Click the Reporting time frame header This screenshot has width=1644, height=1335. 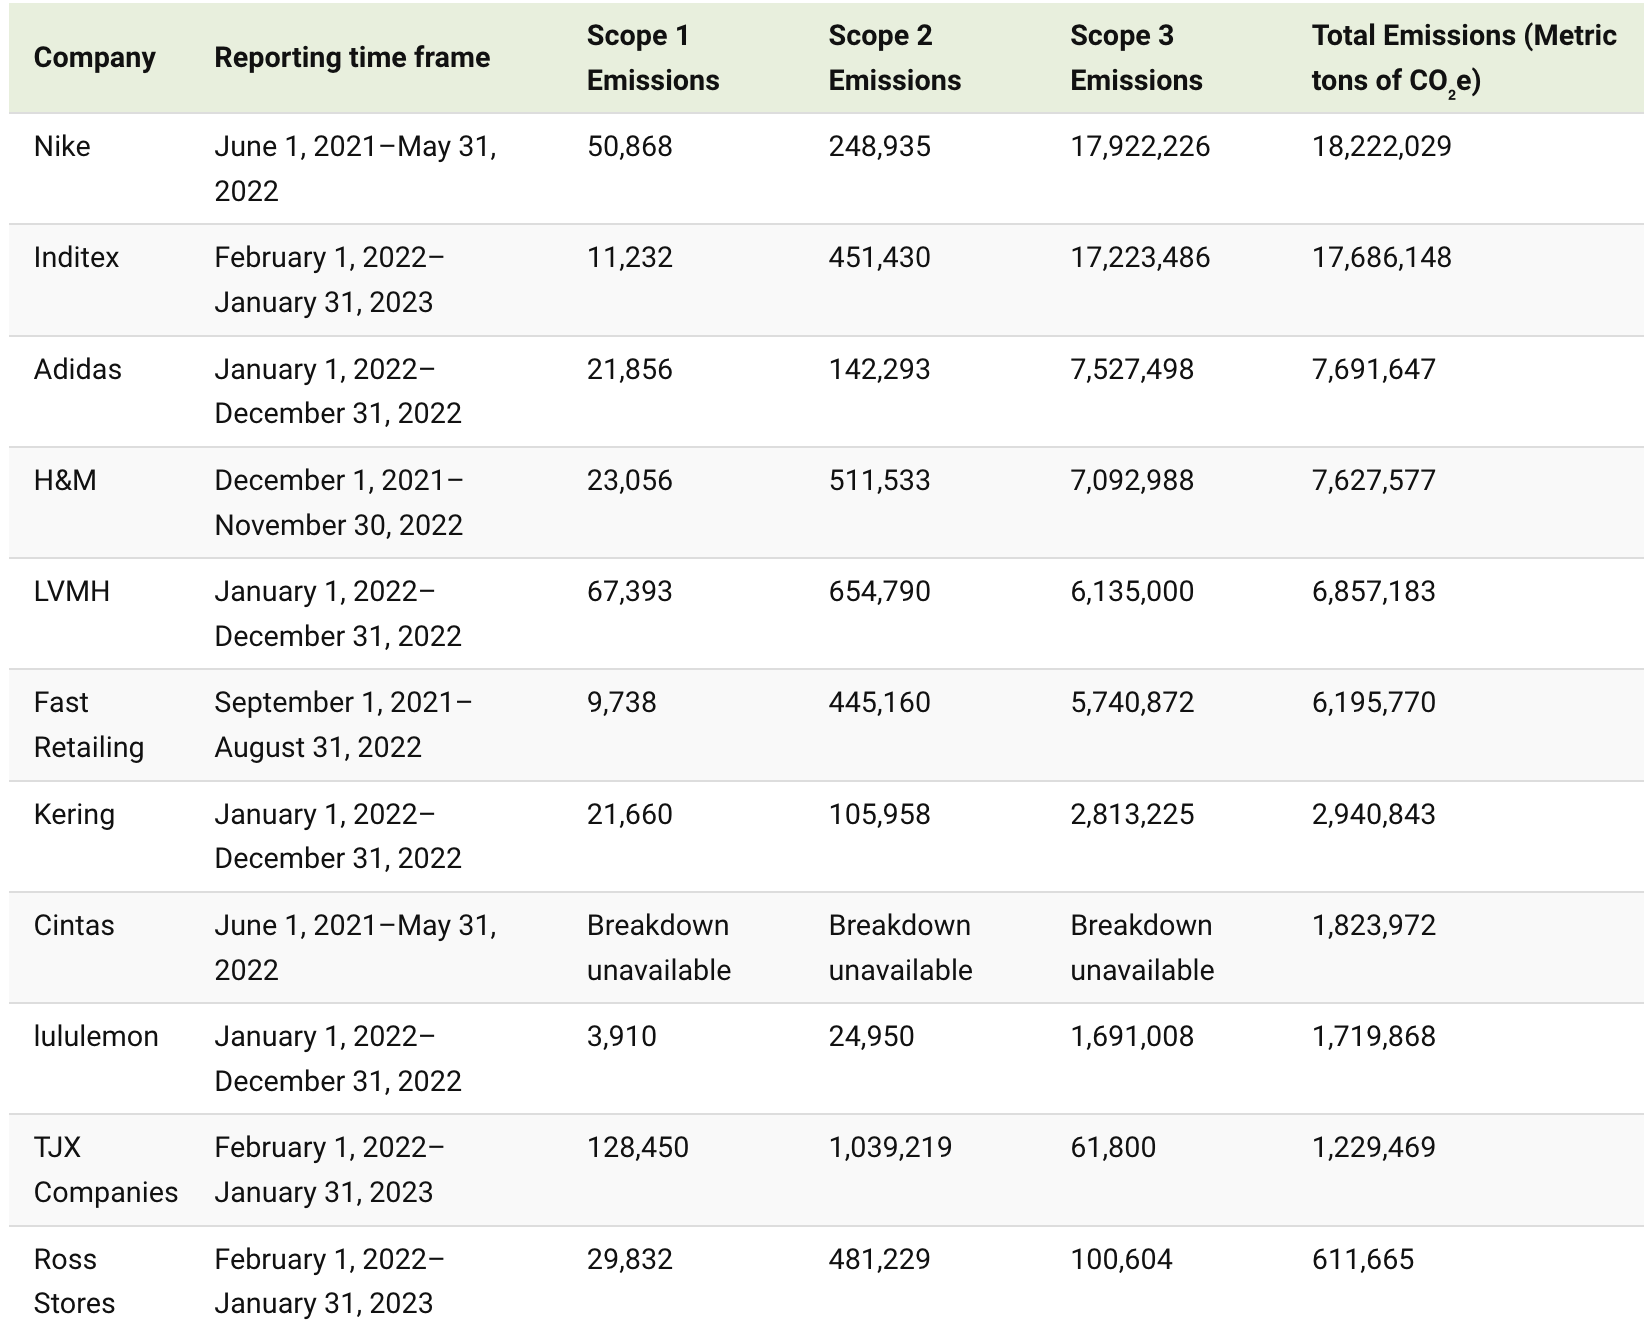(352, 58)
